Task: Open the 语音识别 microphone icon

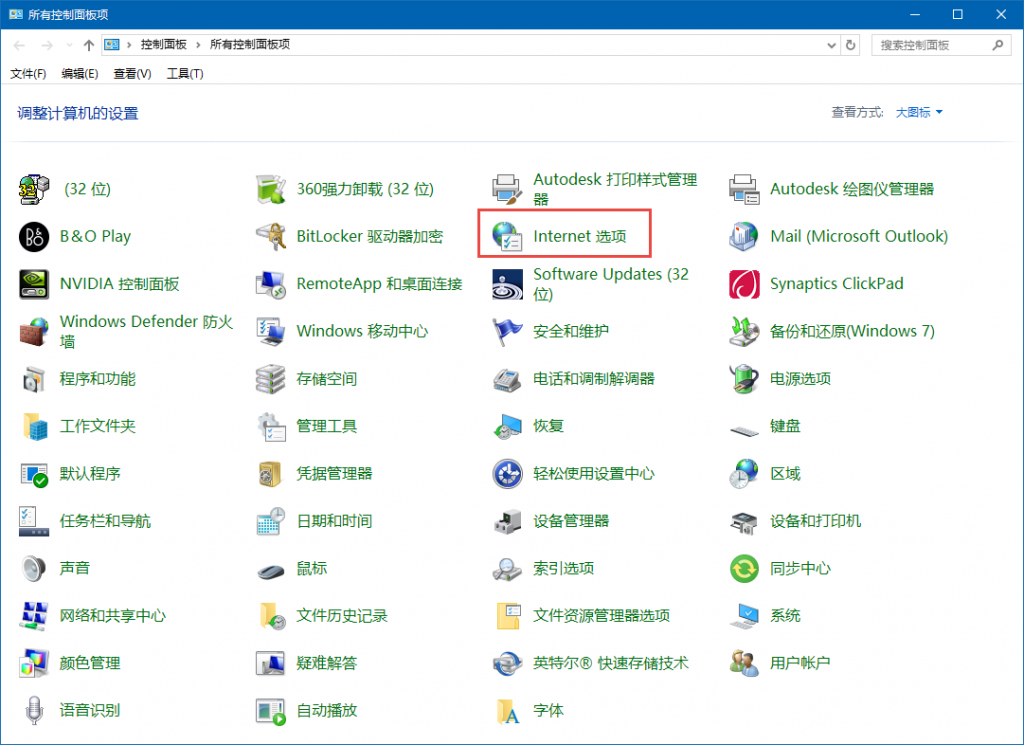Action: pyautogui.click(x=34, y=711)
